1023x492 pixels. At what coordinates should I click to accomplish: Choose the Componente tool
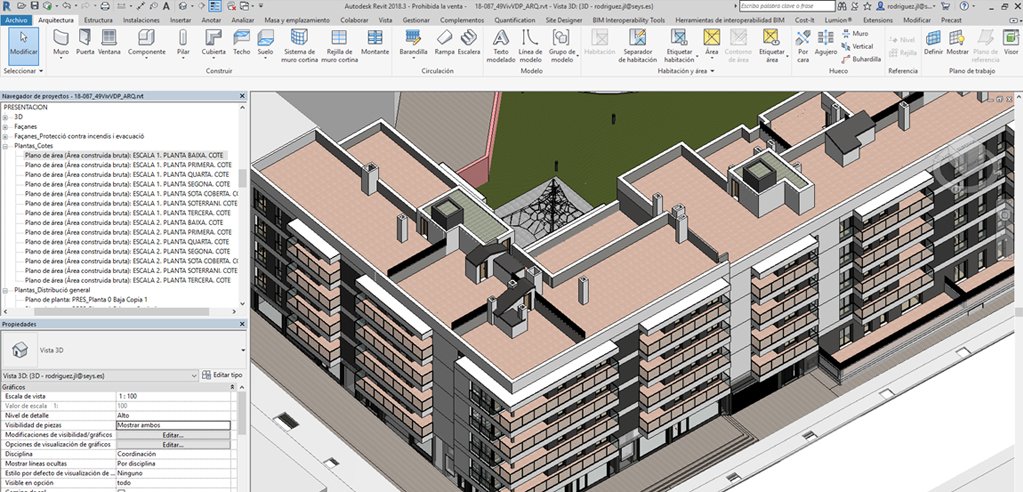tap(146, 43)
